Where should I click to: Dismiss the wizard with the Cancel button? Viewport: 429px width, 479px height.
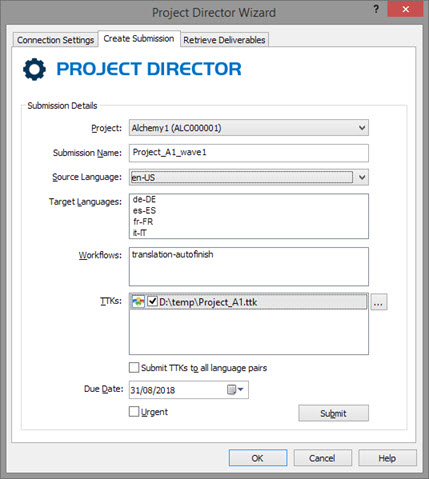(322, 458)
